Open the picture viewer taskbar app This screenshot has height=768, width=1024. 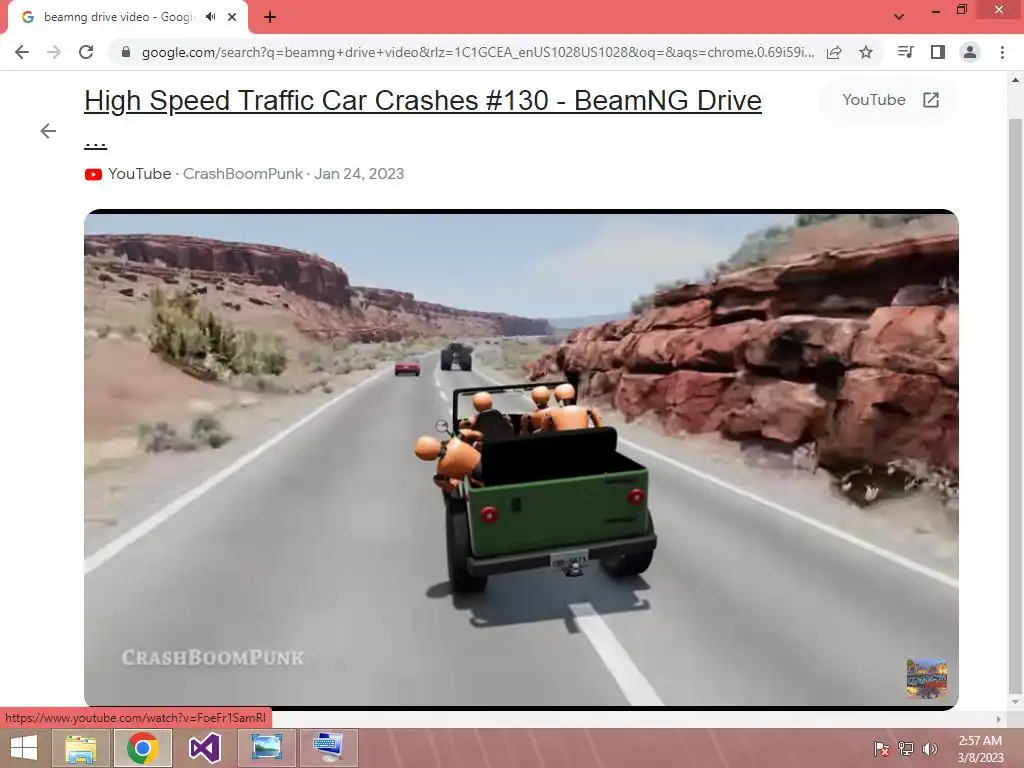pos(266,748)
